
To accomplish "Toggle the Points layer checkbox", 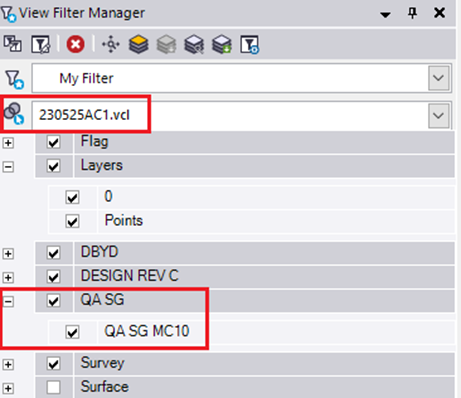I will [x=72, y=221].
